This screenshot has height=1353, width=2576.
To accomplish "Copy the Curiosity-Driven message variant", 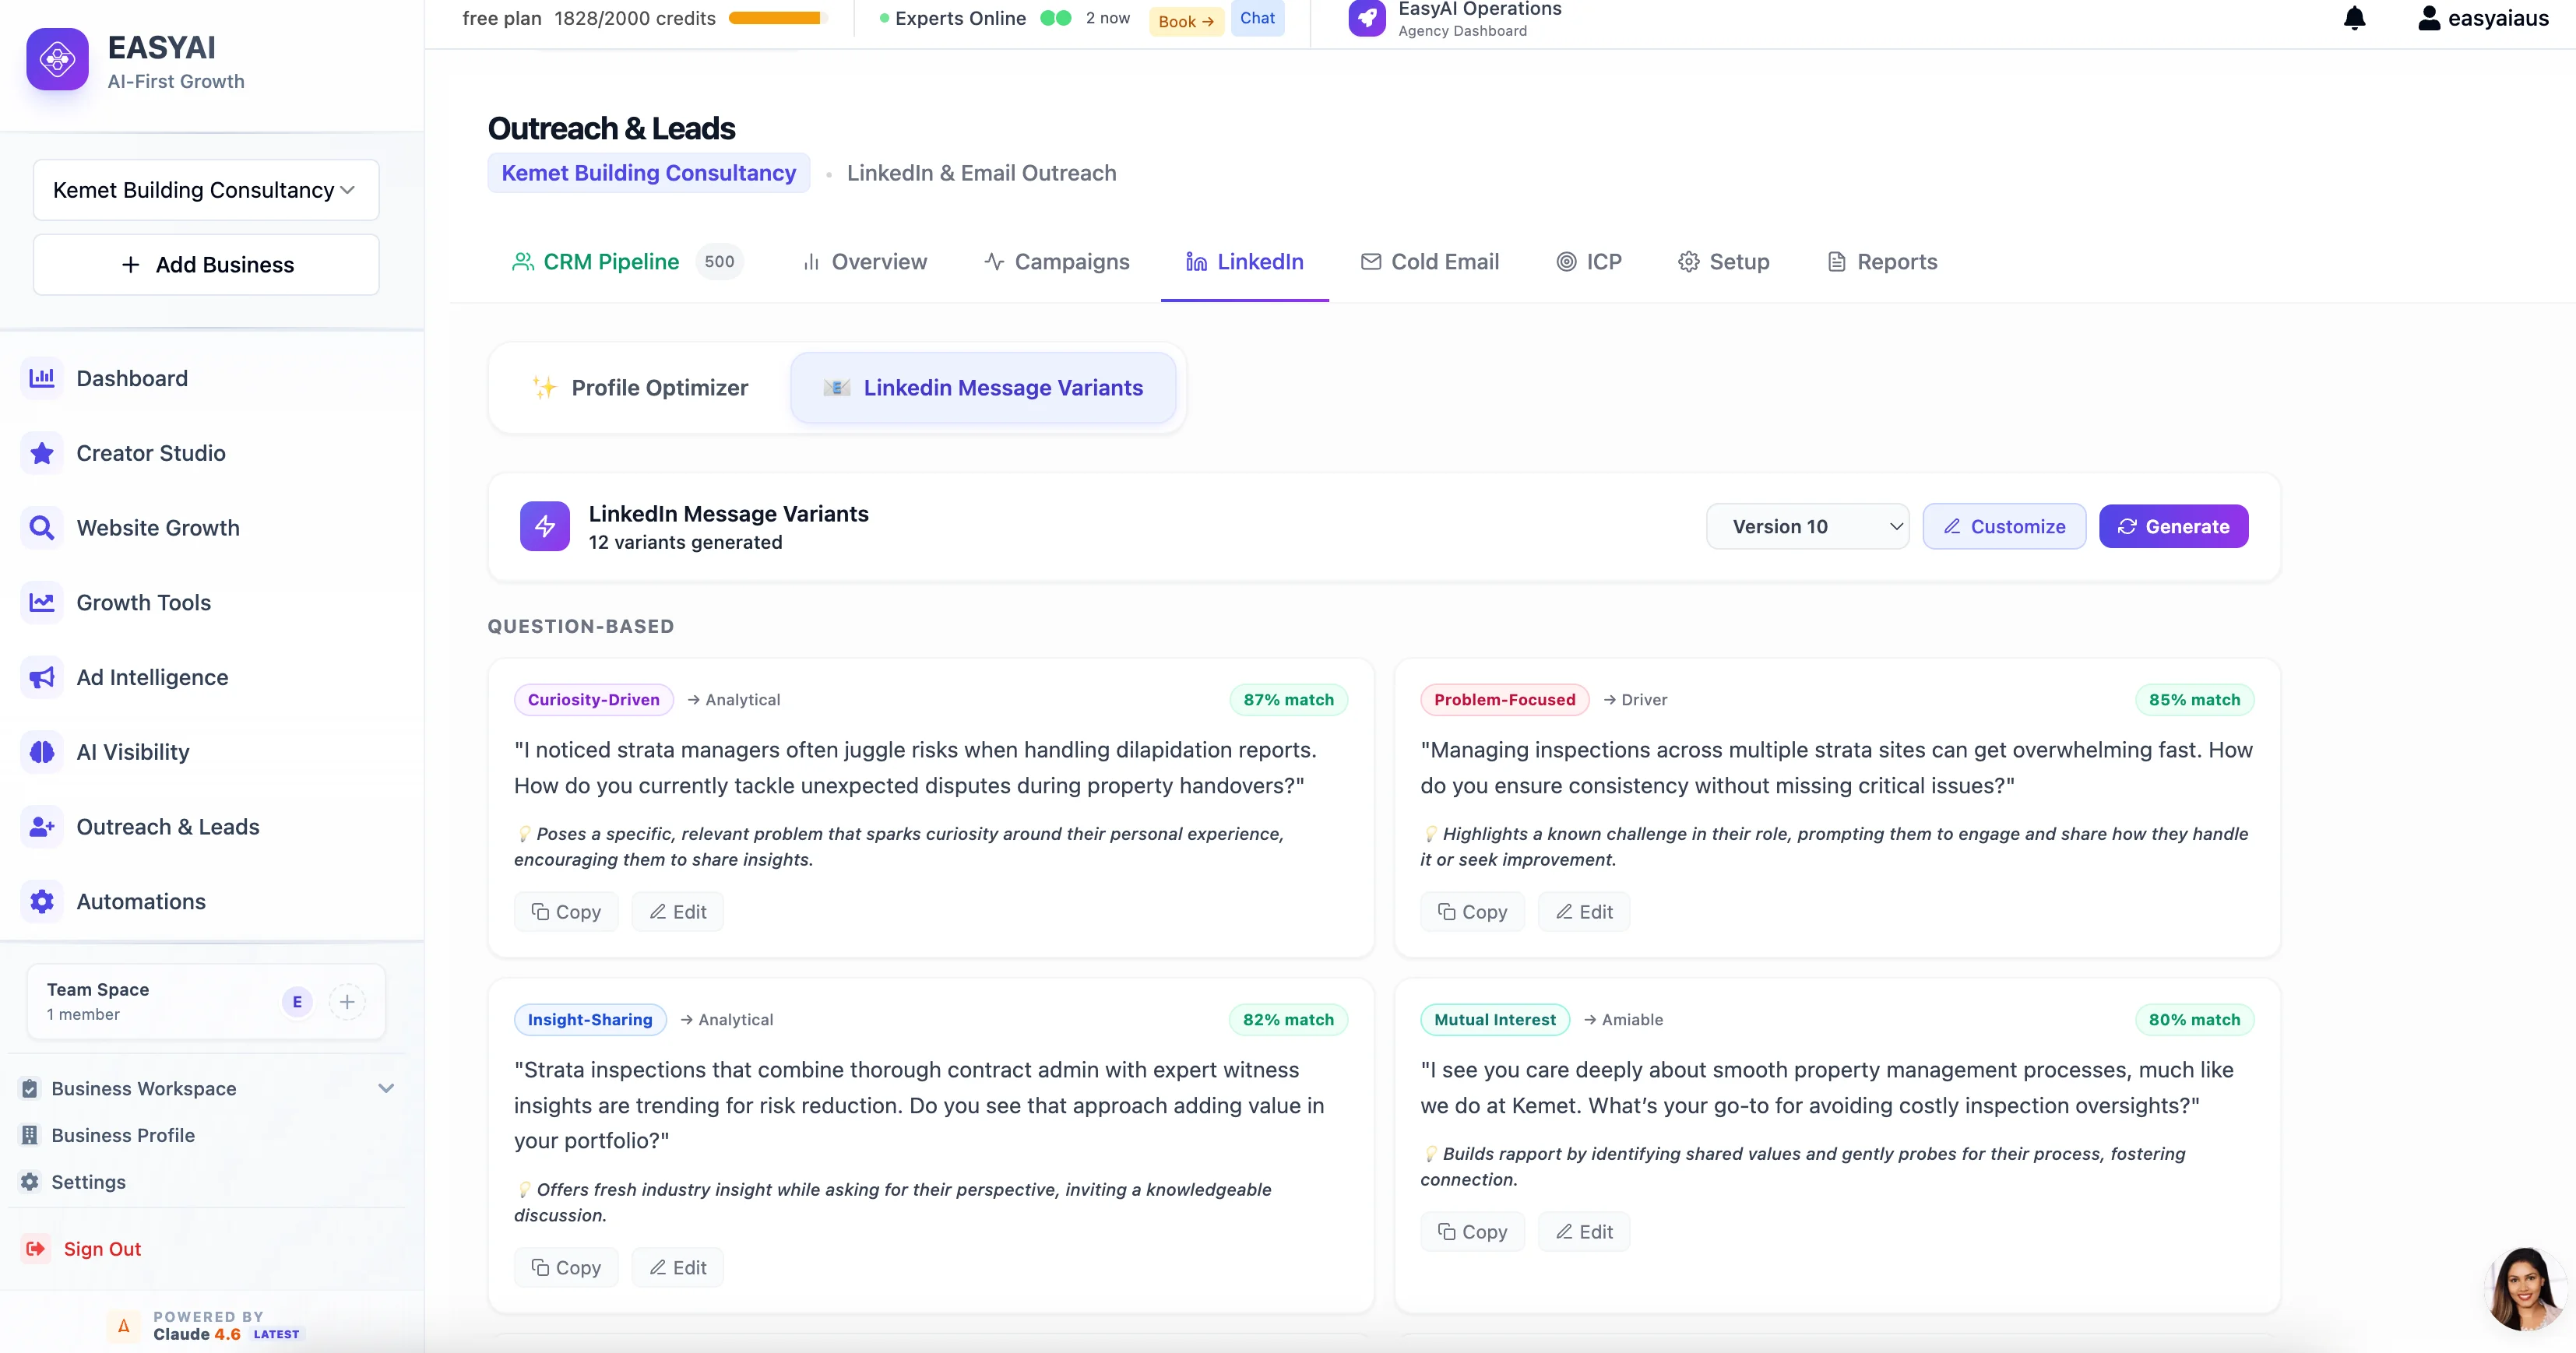I will [565, 911].
